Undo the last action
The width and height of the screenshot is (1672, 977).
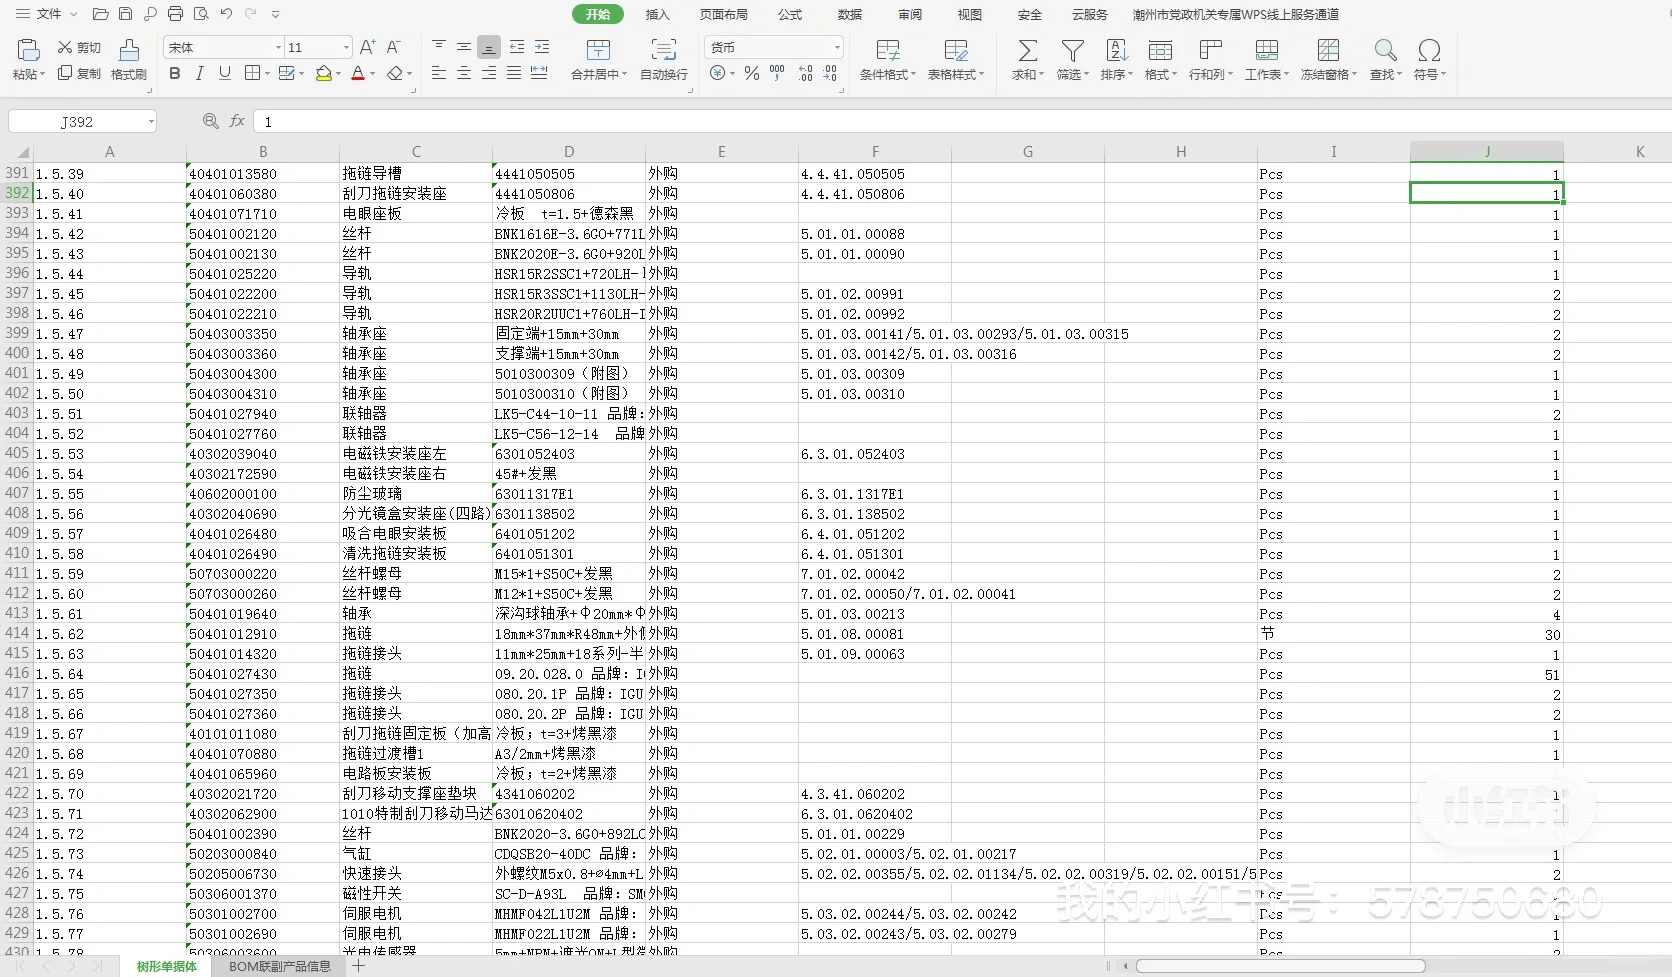tap(226, 14)
